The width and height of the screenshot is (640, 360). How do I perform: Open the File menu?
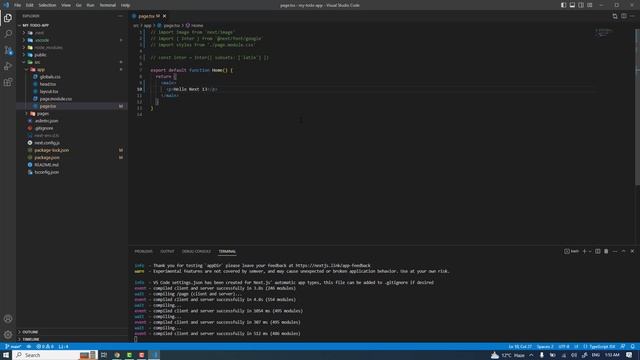[x=18, y=5]
